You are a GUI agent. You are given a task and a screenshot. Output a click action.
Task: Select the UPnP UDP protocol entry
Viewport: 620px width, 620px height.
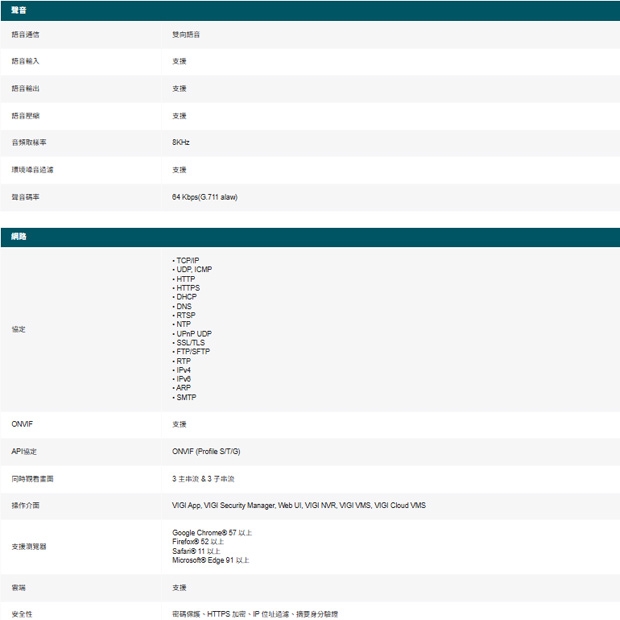point(193,334)
